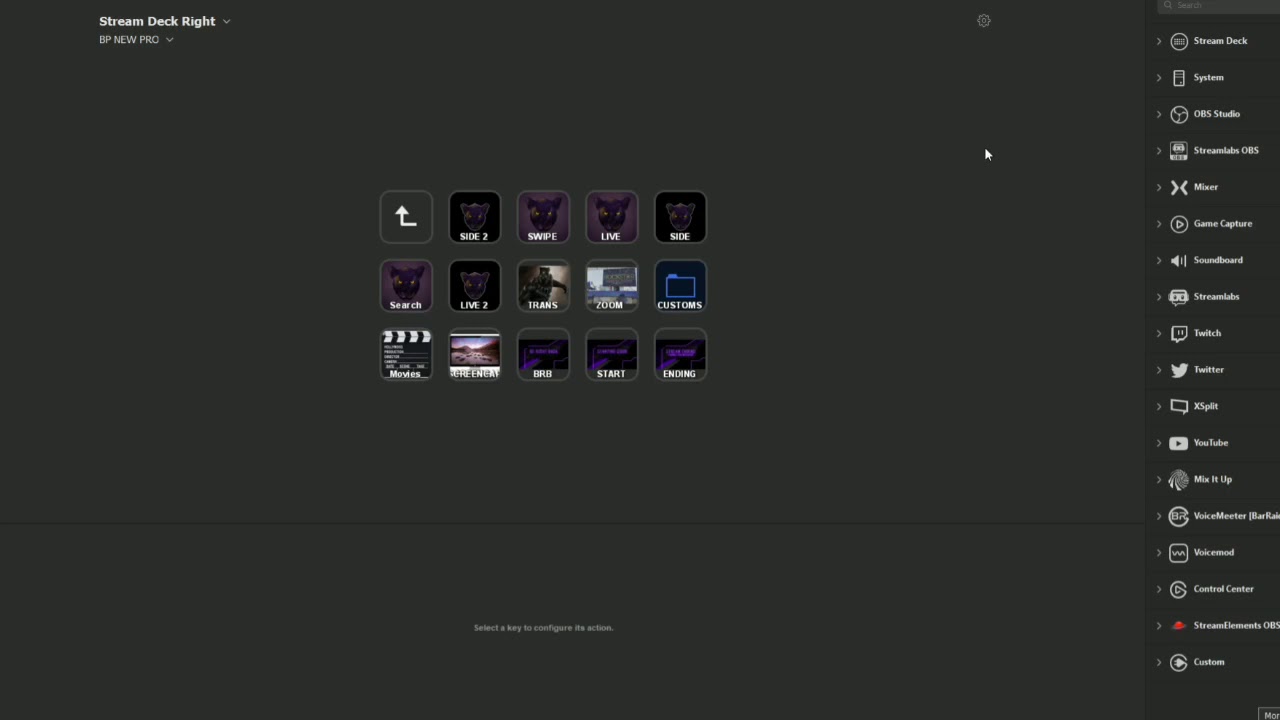Select the SCREENCAP key

point(474,354)
